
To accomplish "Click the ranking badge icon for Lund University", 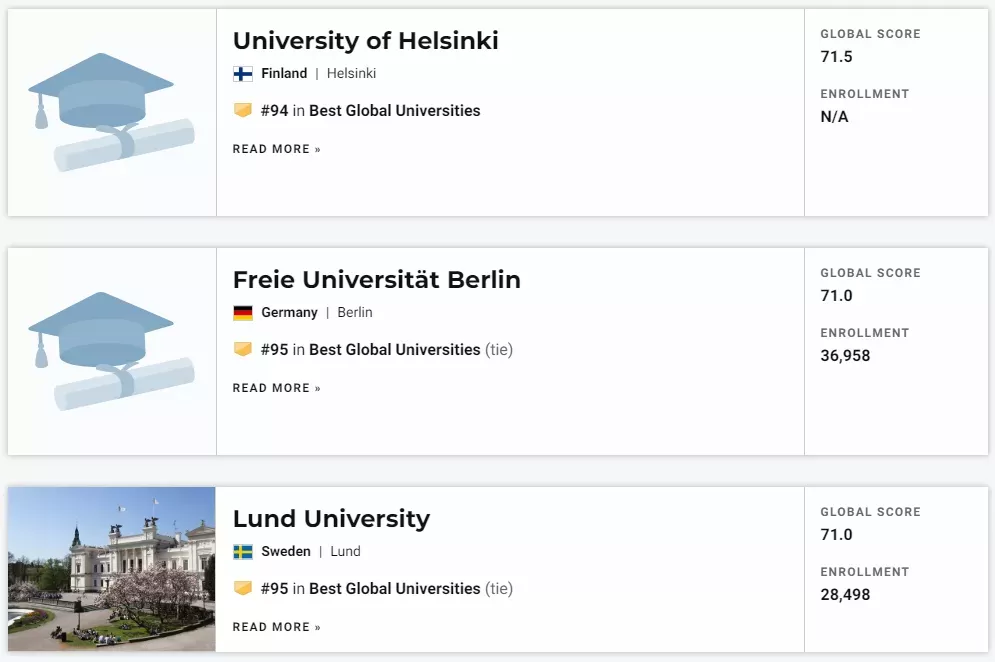I will [242, 588].
